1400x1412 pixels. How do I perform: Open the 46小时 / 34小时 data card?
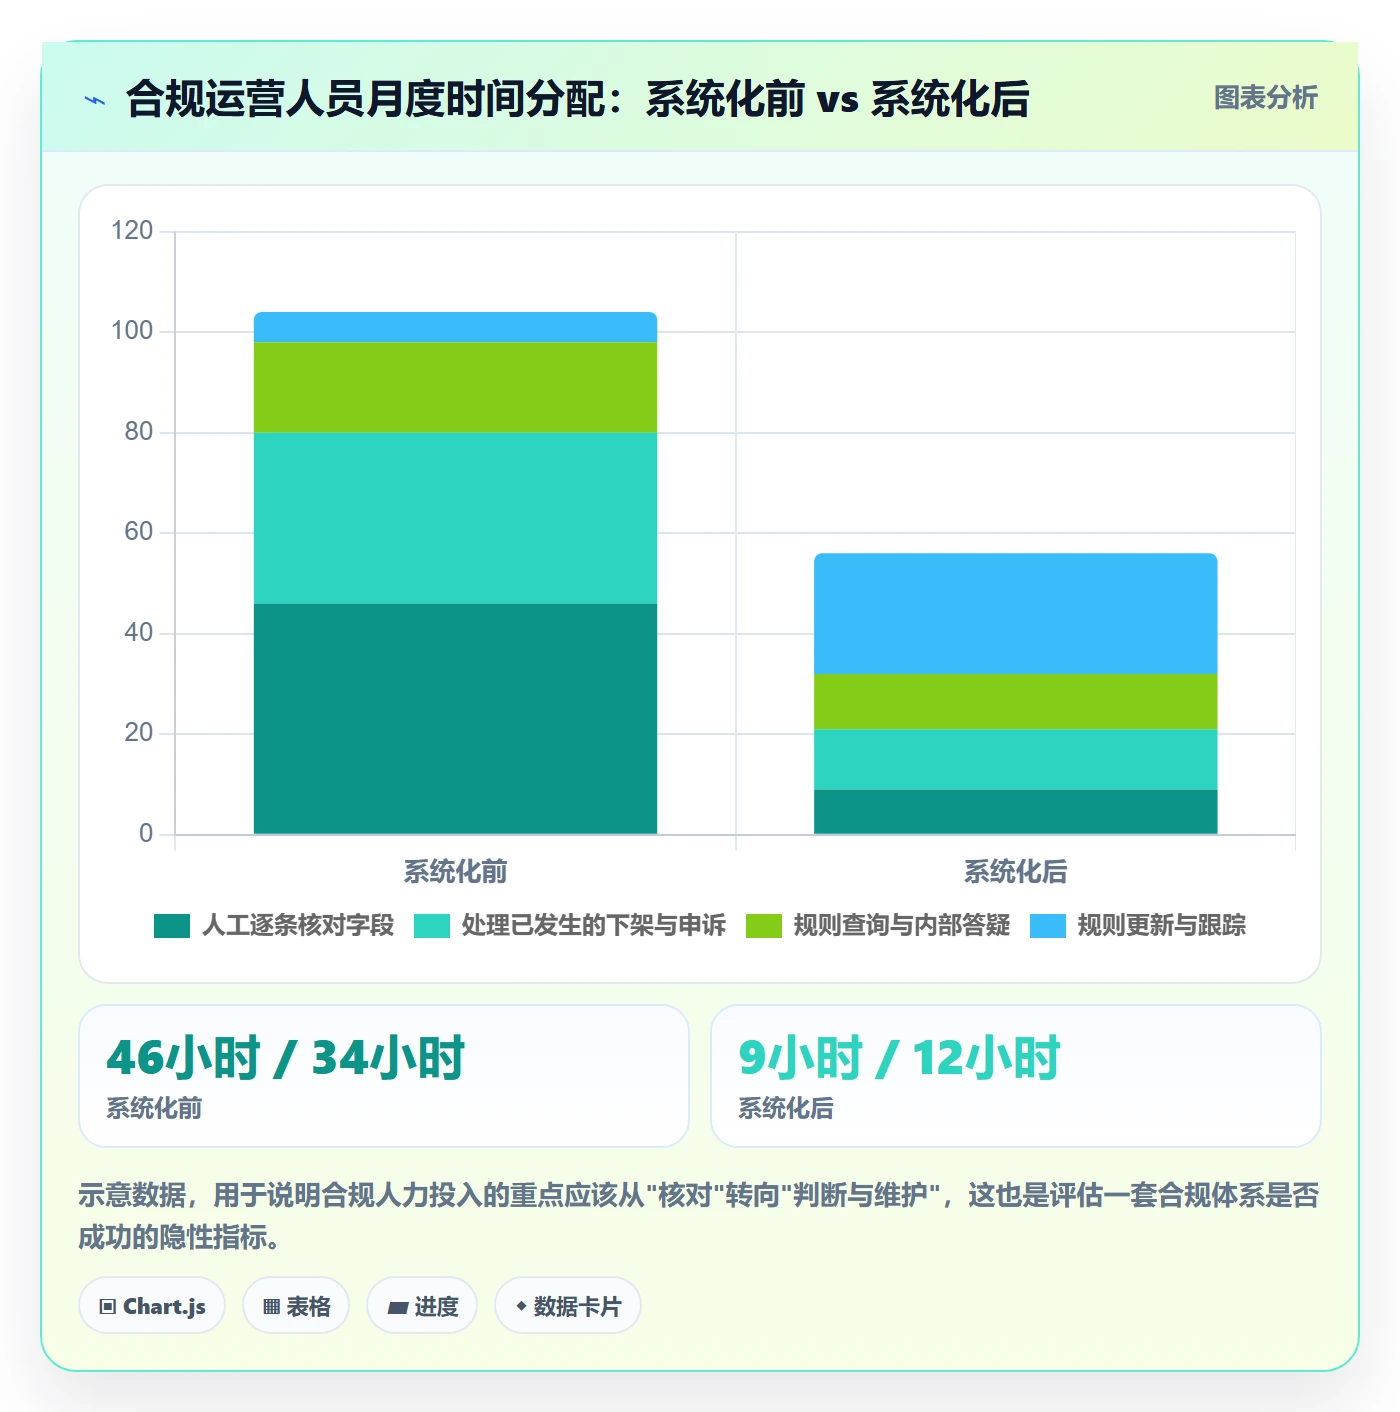point(384,1076)
